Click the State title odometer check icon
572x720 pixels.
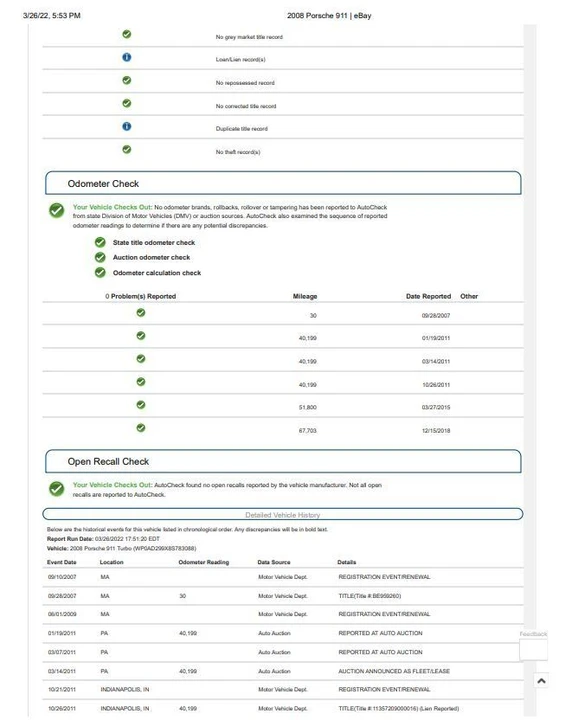100,242
